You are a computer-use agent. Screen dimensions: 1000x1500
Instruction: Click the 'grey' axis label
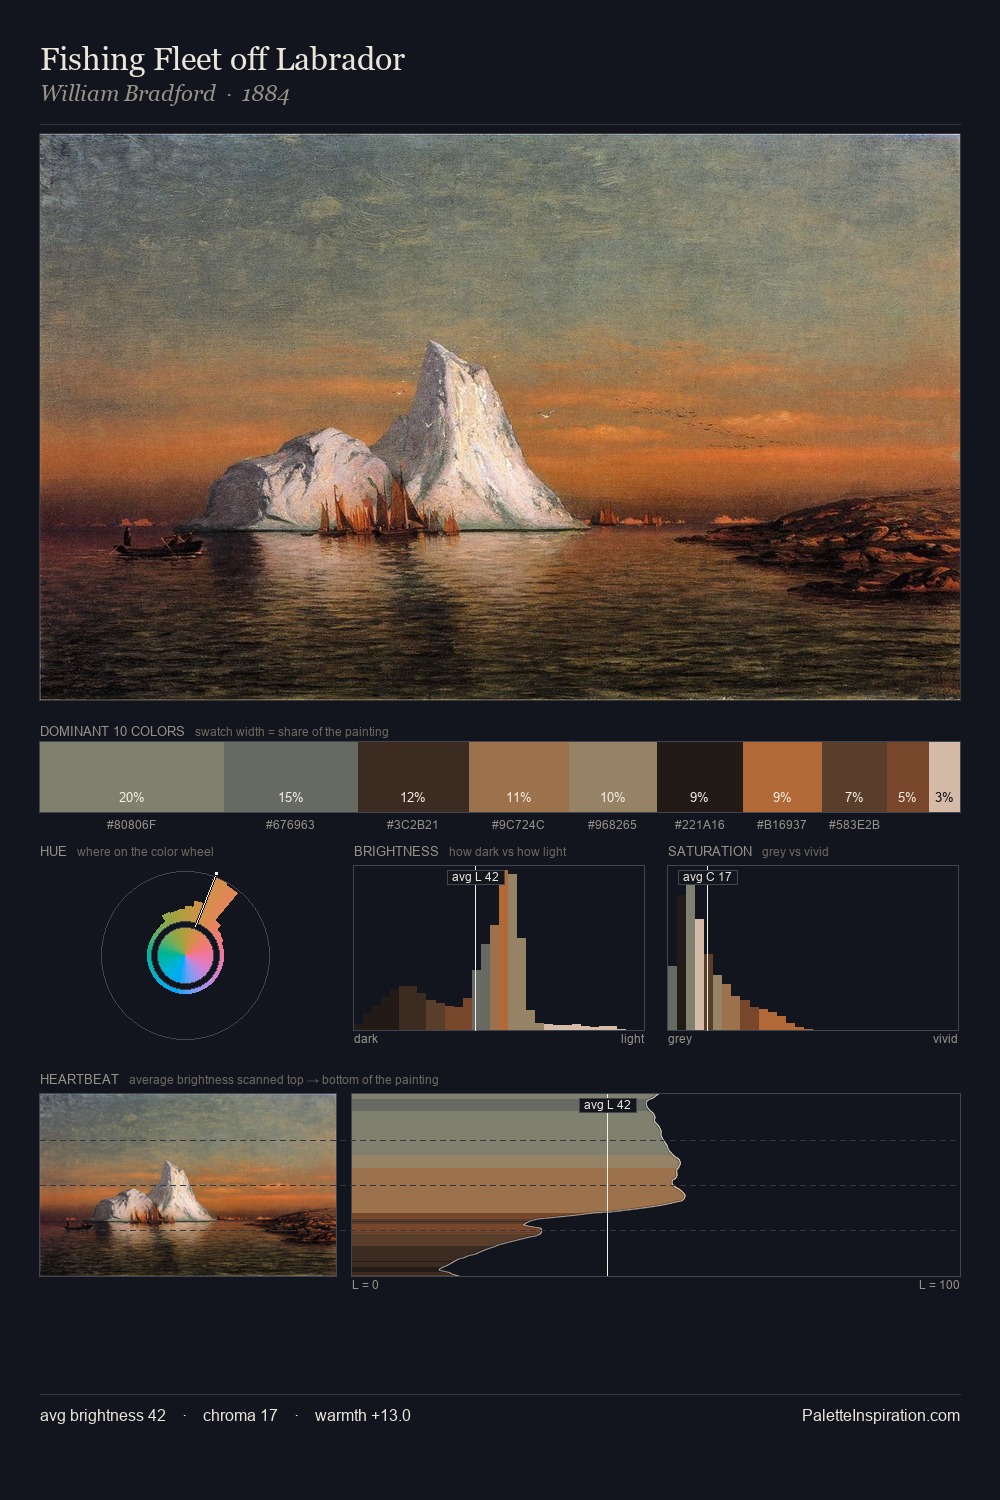(x=680, y=1039)
